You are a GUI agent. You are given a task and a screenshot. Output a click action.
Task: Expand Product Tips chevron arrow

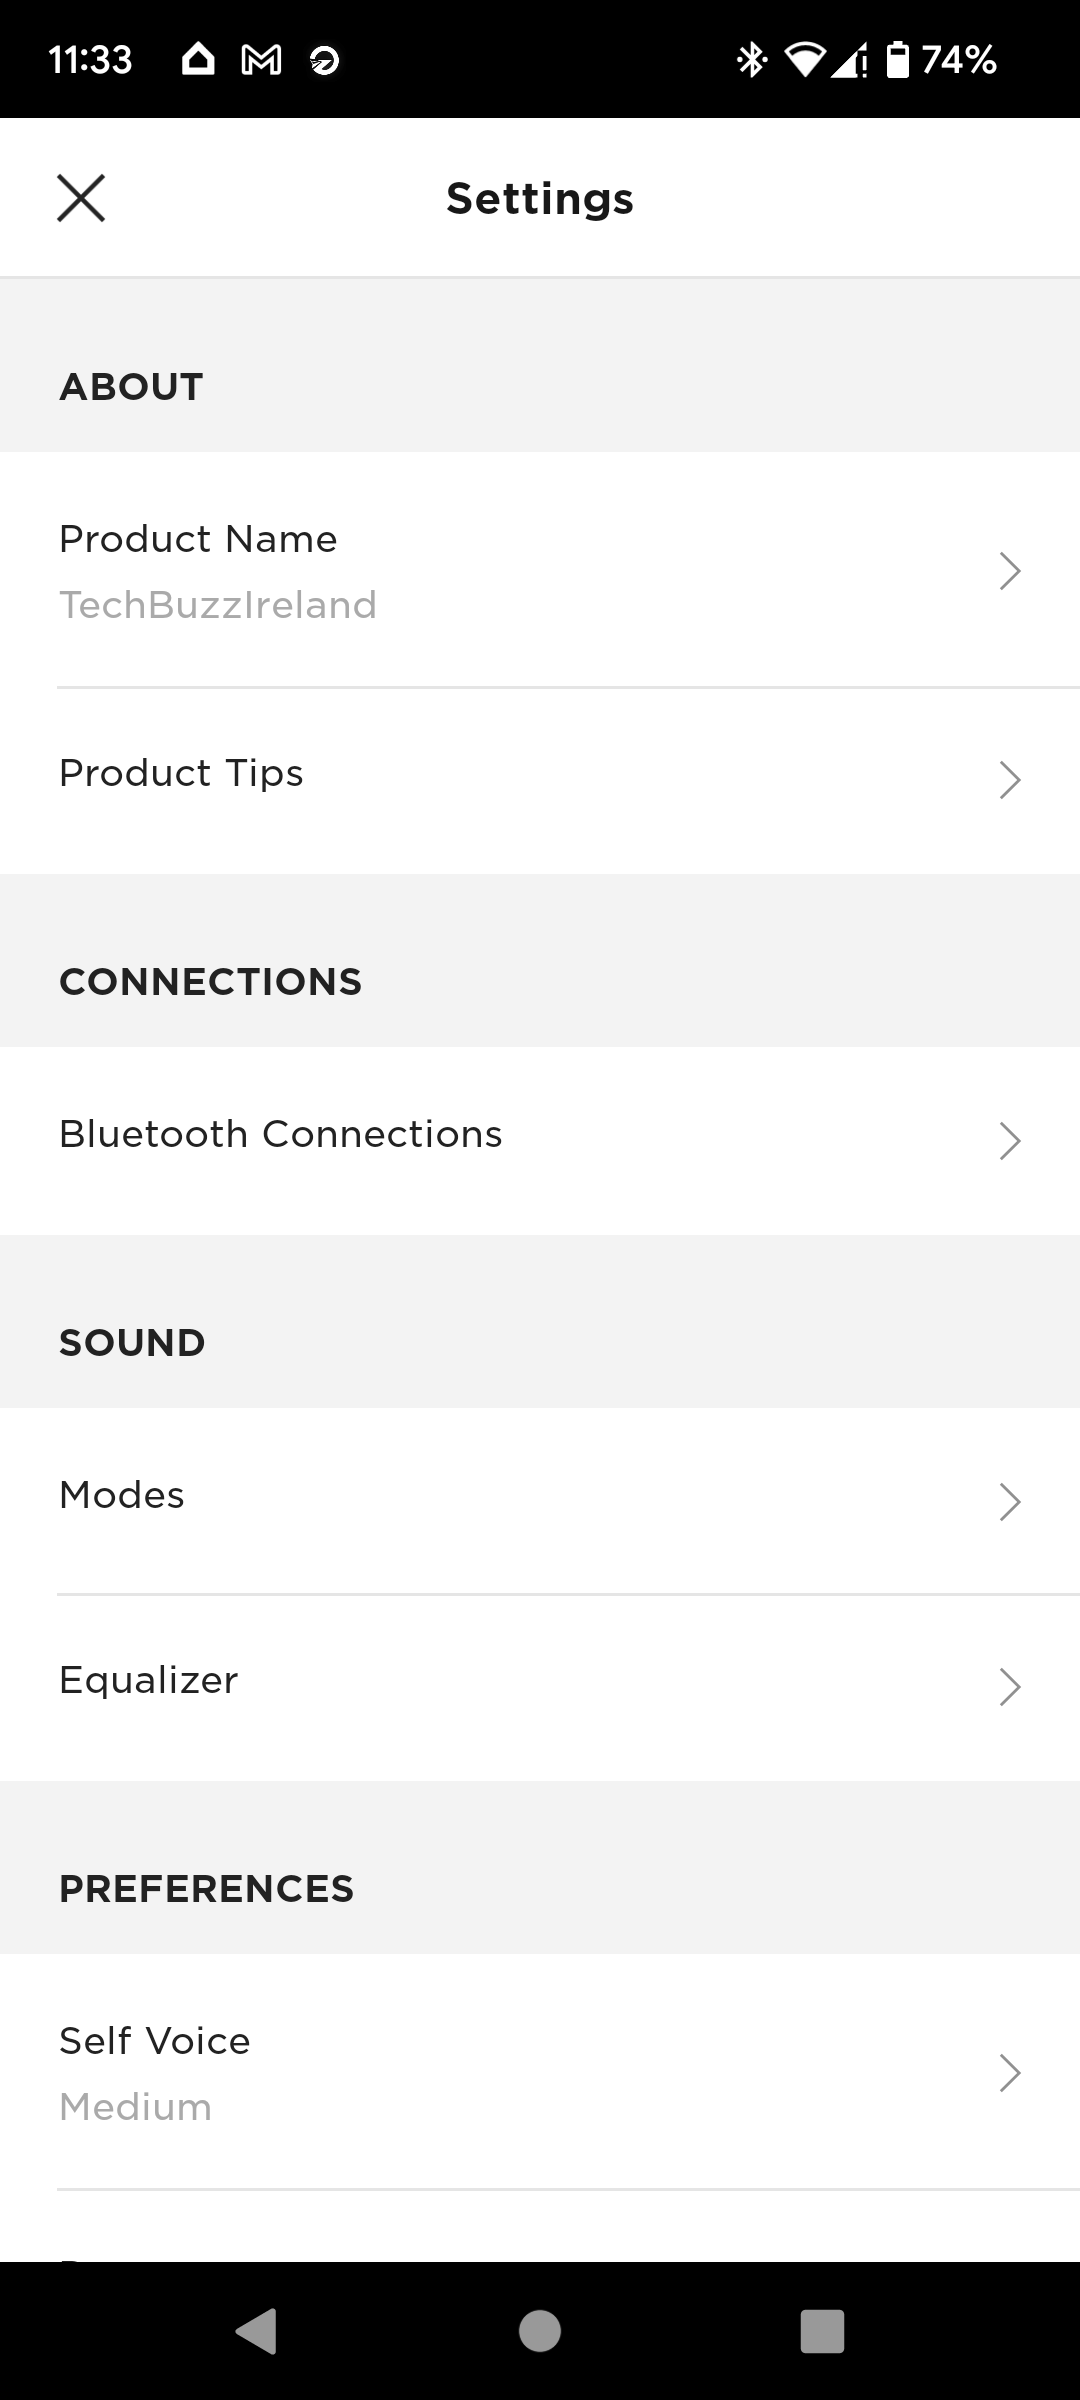(1009, 780)
